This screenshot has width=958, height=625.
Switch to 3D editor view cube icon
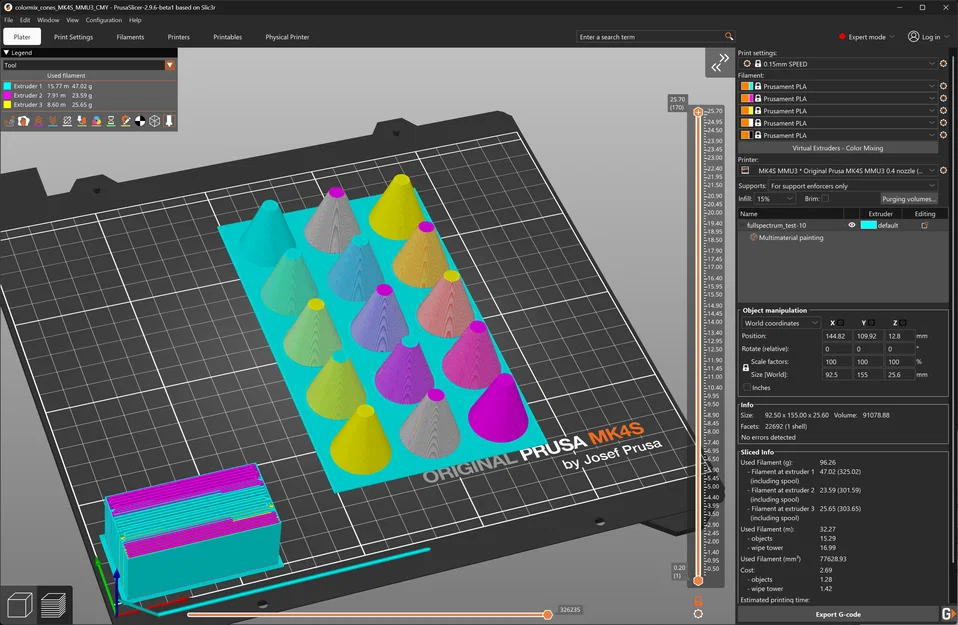pyautogui.click(x=19, y=605)
